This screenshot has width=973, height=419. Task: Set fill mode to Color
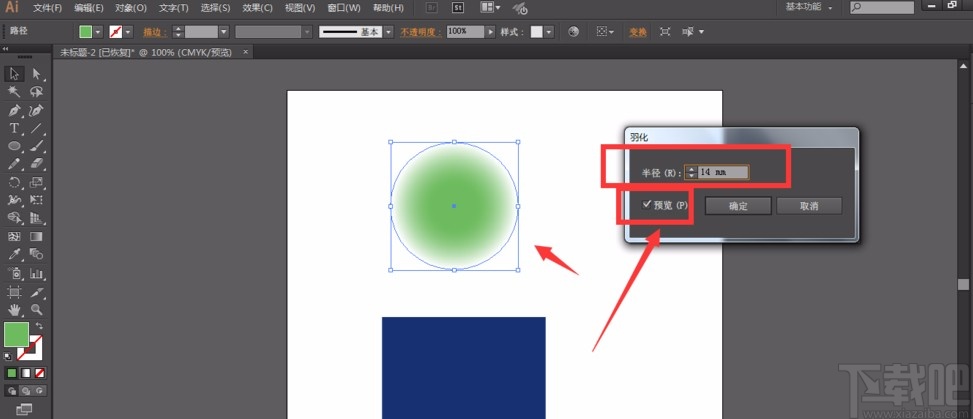[x=11, y=373]
